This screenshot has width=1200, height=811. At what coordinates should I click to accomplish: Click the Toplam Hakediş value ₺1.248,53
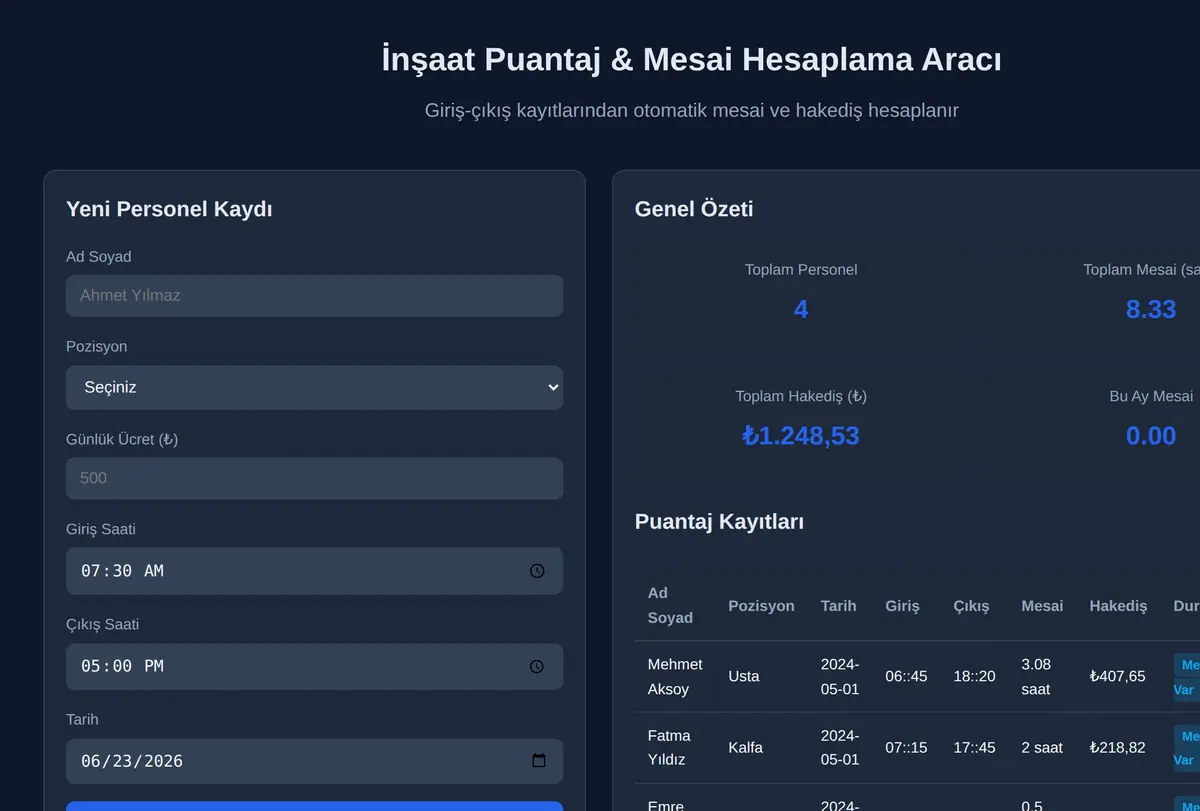(x=801, y=436)
